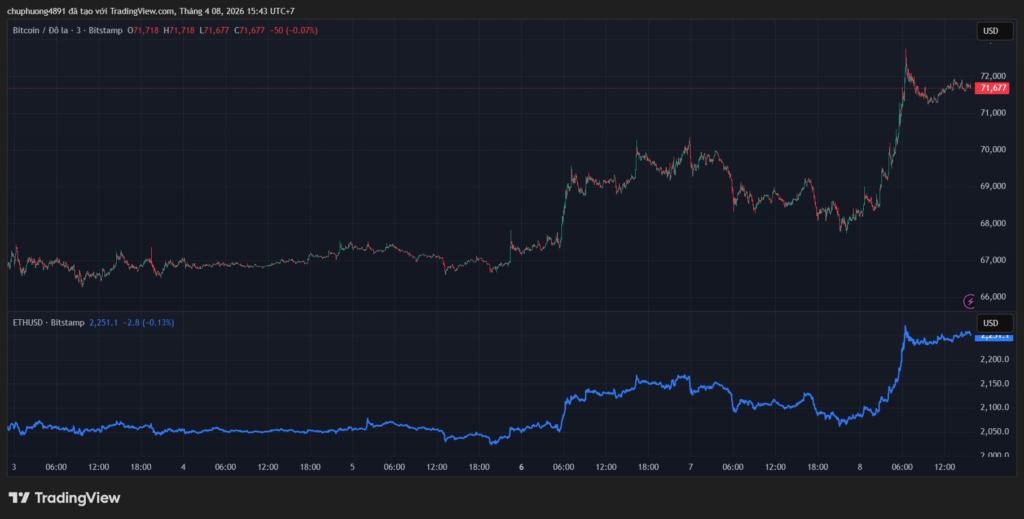Select the ETHUSD · Bitstamp legend label

tap(47, 323)
